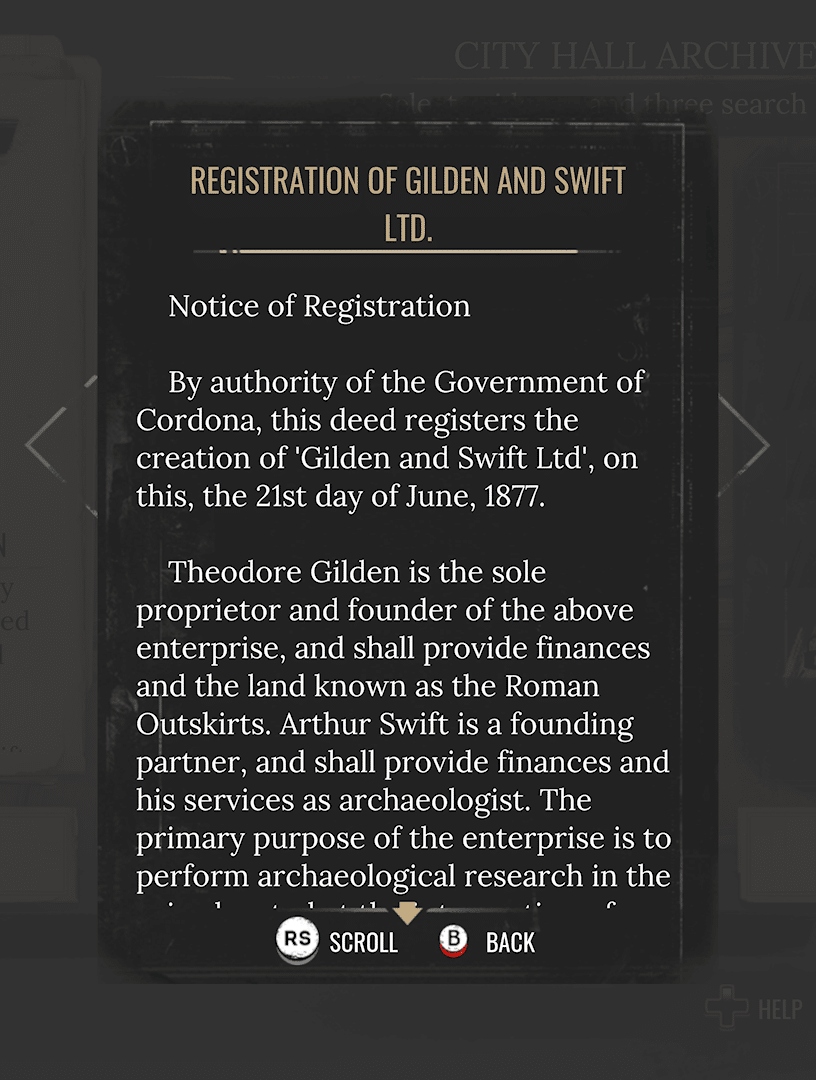Click the City Hall Archive heading
Screen dimensions: 816x1080
(634, 56)
